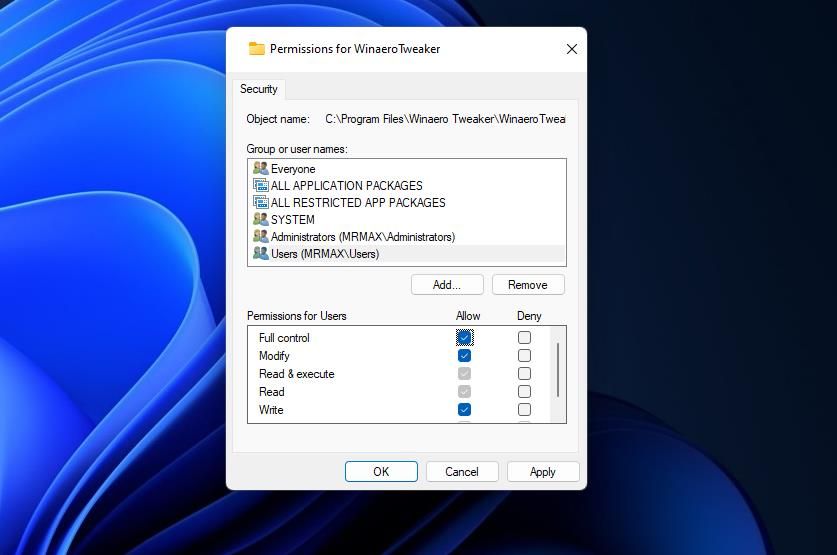Uncheck Allow for Full control
The width and height of the screenshot is (837, 555).
[464, 338]
